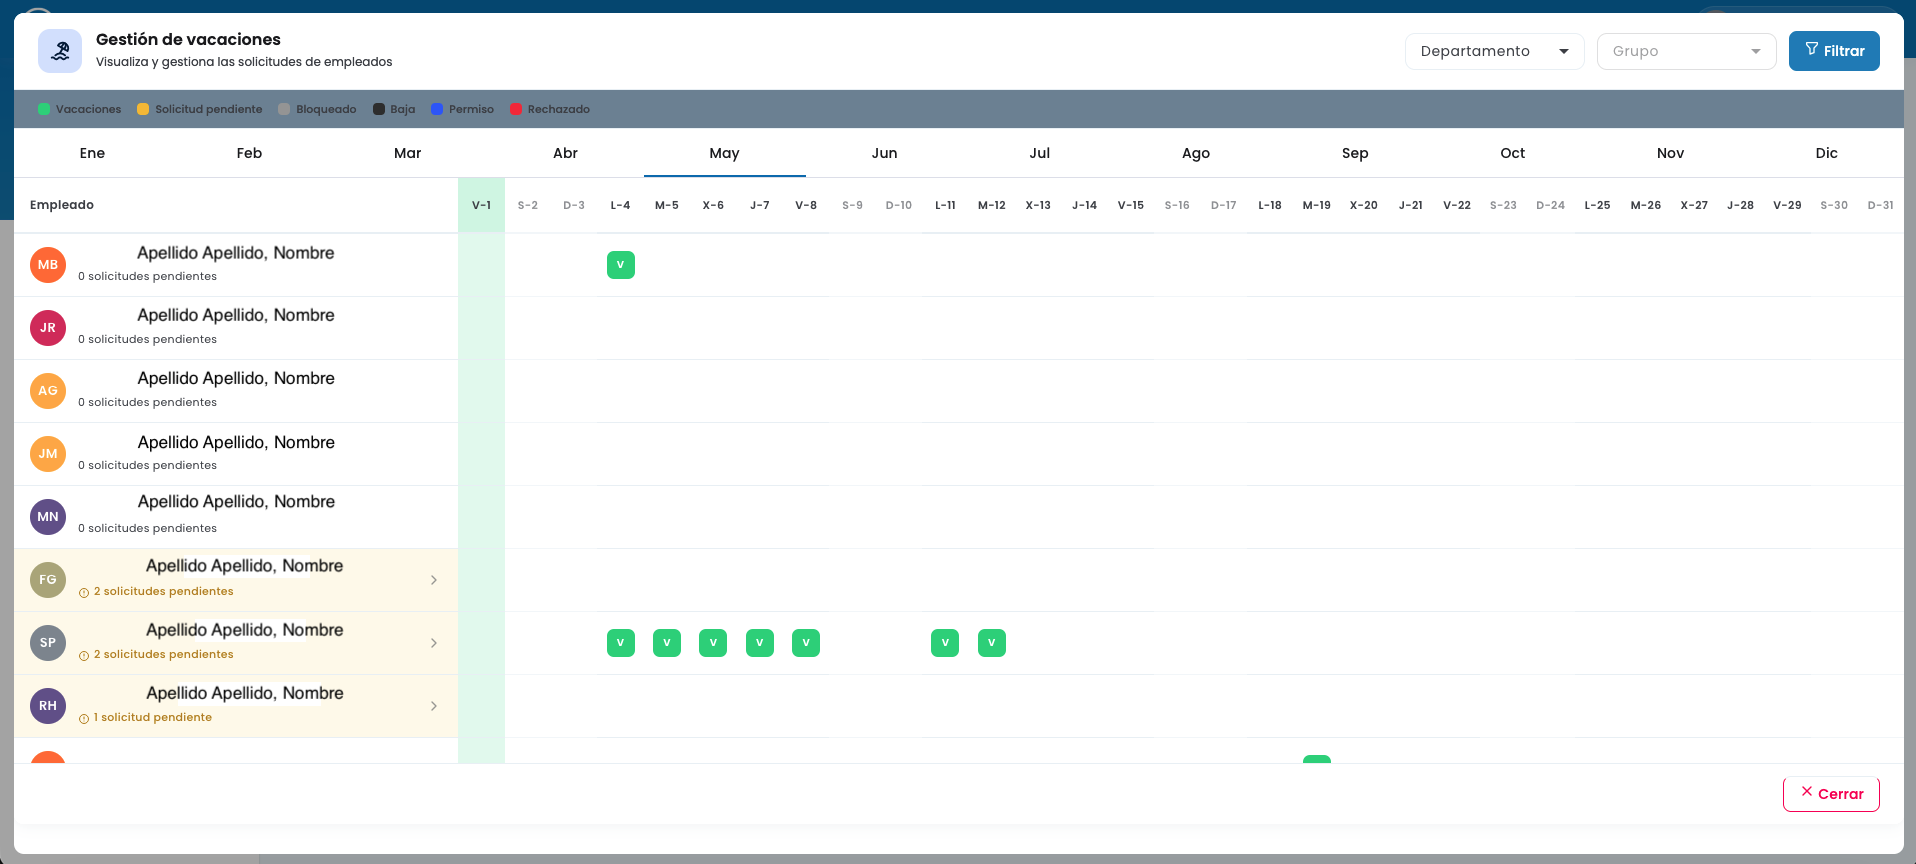Switch to the Feb month tab
This screenshot has height=864, width=1916.
point(249,153)
